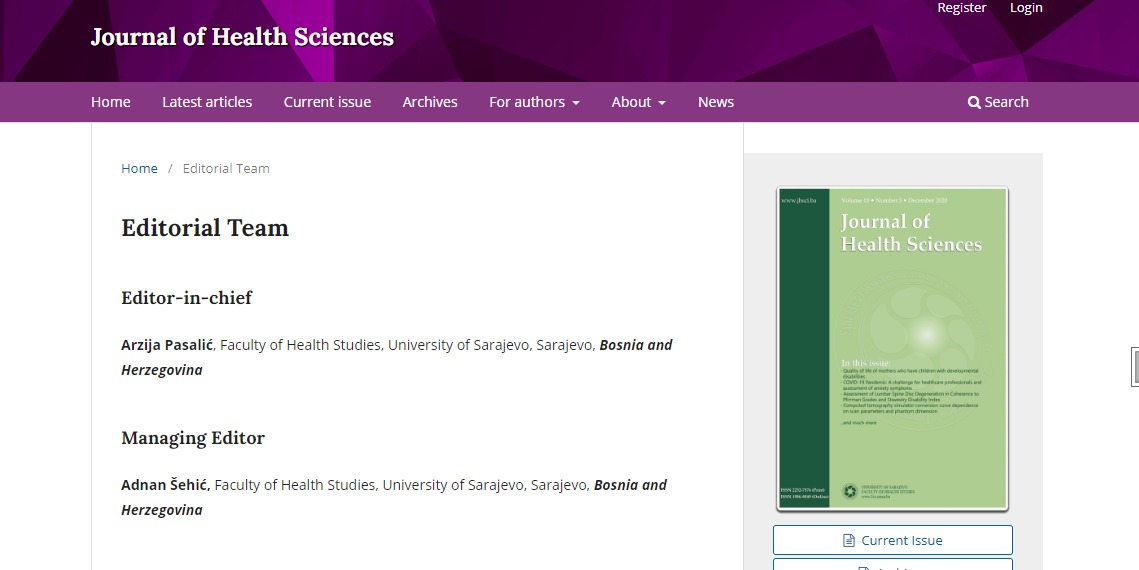This screenshot has width=1139, height=570.
Task: Select the name Adnan Šehić
Action: [x=166, y=485]
